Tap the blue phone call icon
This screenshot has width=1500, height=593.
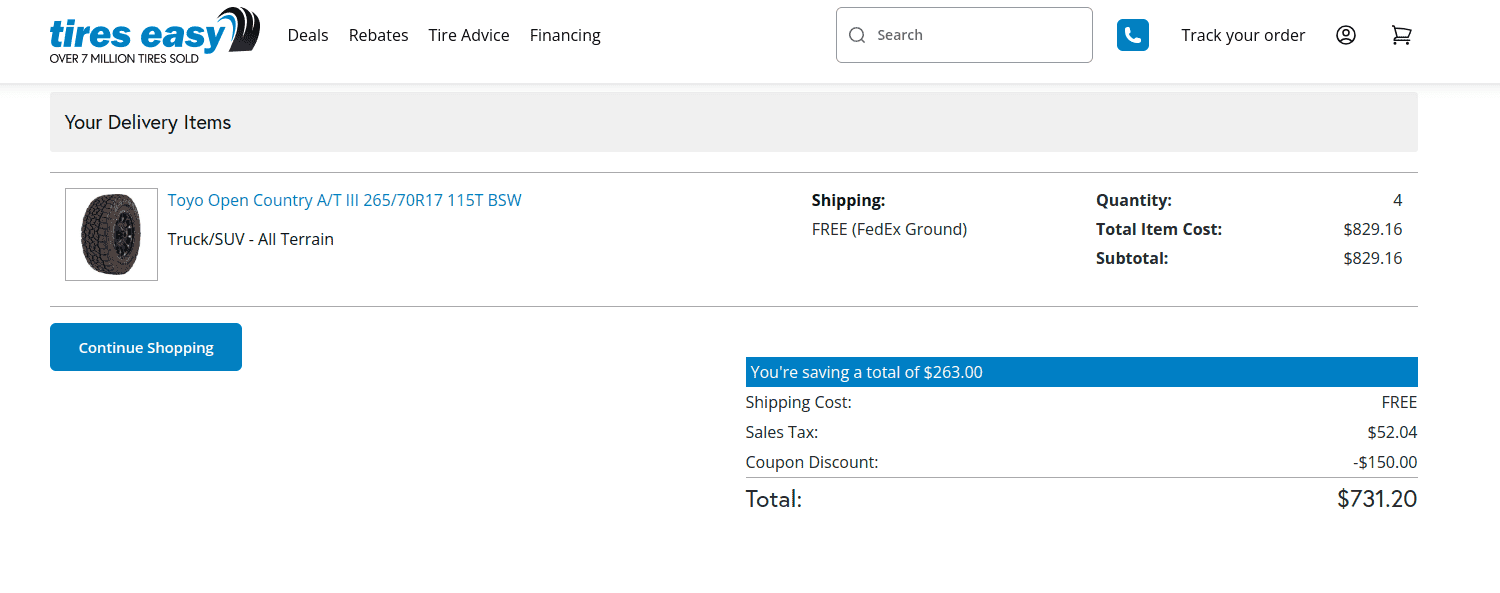click(x=1133, y=35)
